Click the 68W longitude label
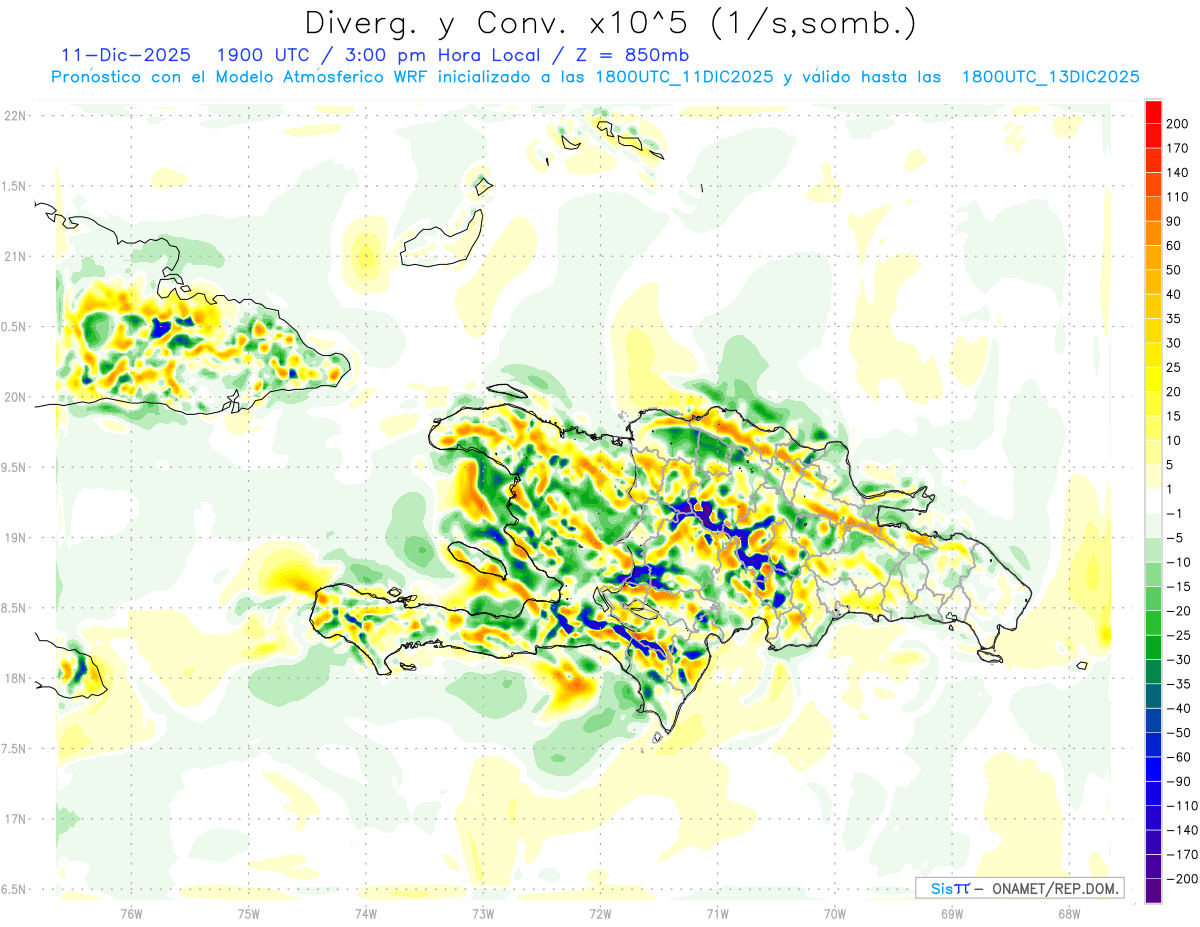Image resolution: width=1200 pixels, height=927 pixels. 1068,914
